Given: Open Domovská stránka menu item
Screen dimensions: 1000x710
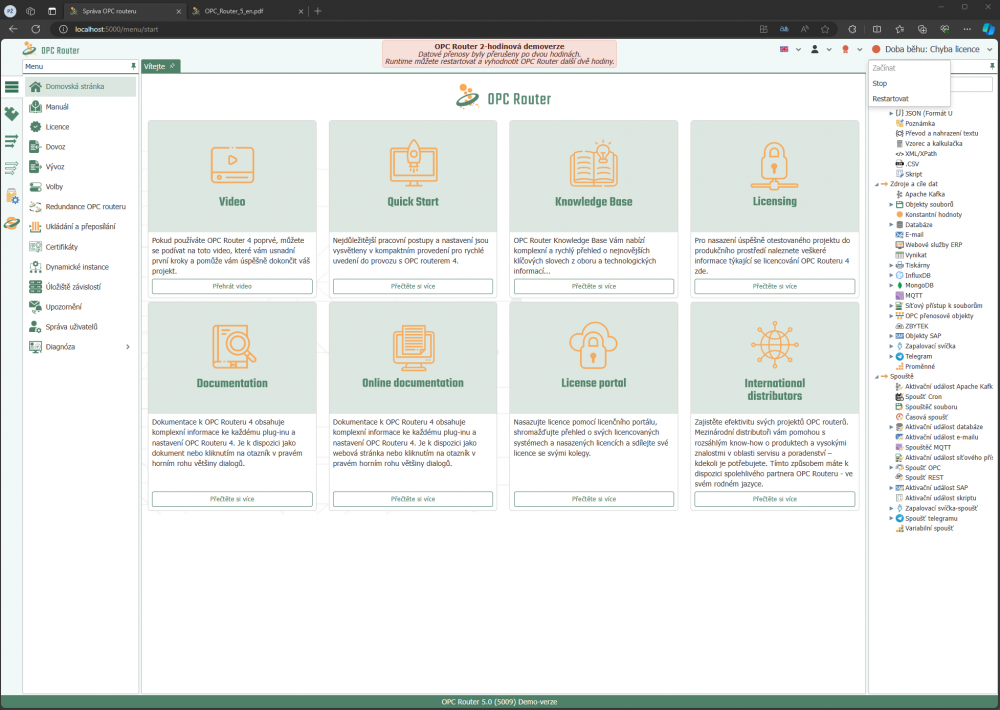Looking at the screenshot, I should coord(80,87).
